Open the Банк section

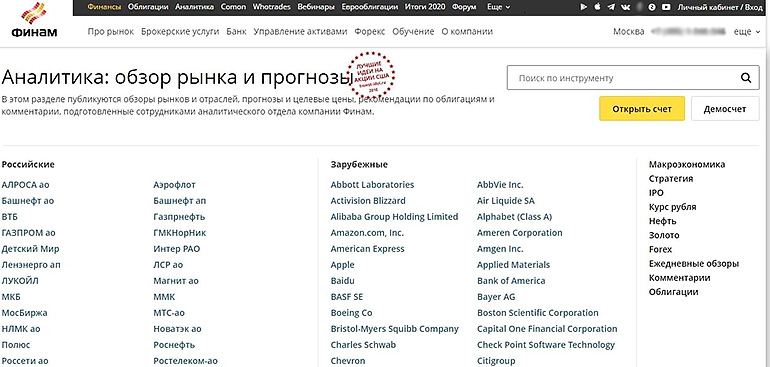click(x=236, y=31)
